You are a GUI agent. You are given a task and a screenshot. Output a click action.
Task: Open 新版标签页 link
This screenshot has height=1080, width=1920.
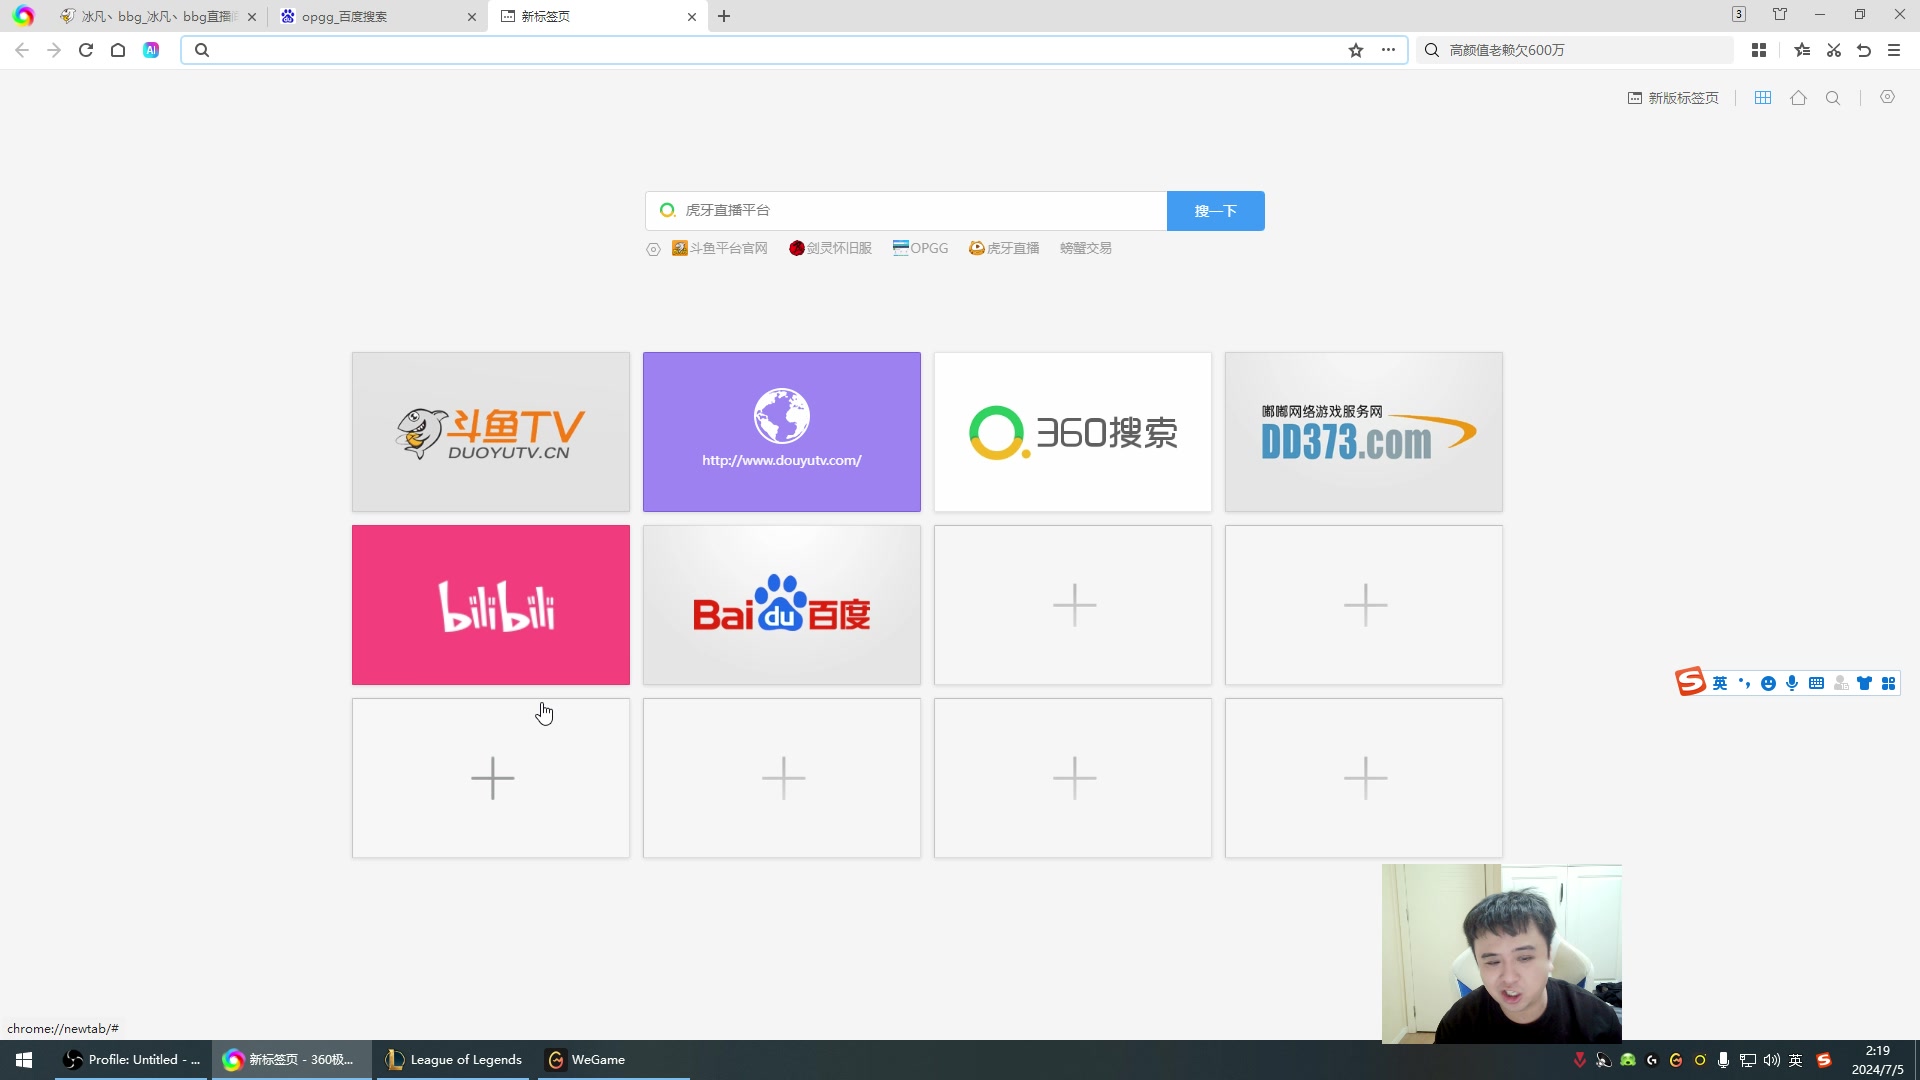(1673, 98)
